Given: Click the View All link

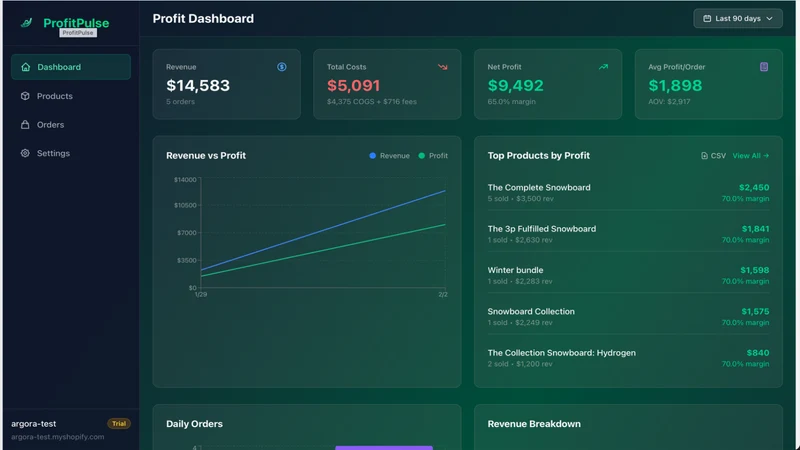Looking at the screenshot, I should tap(751, 156).
